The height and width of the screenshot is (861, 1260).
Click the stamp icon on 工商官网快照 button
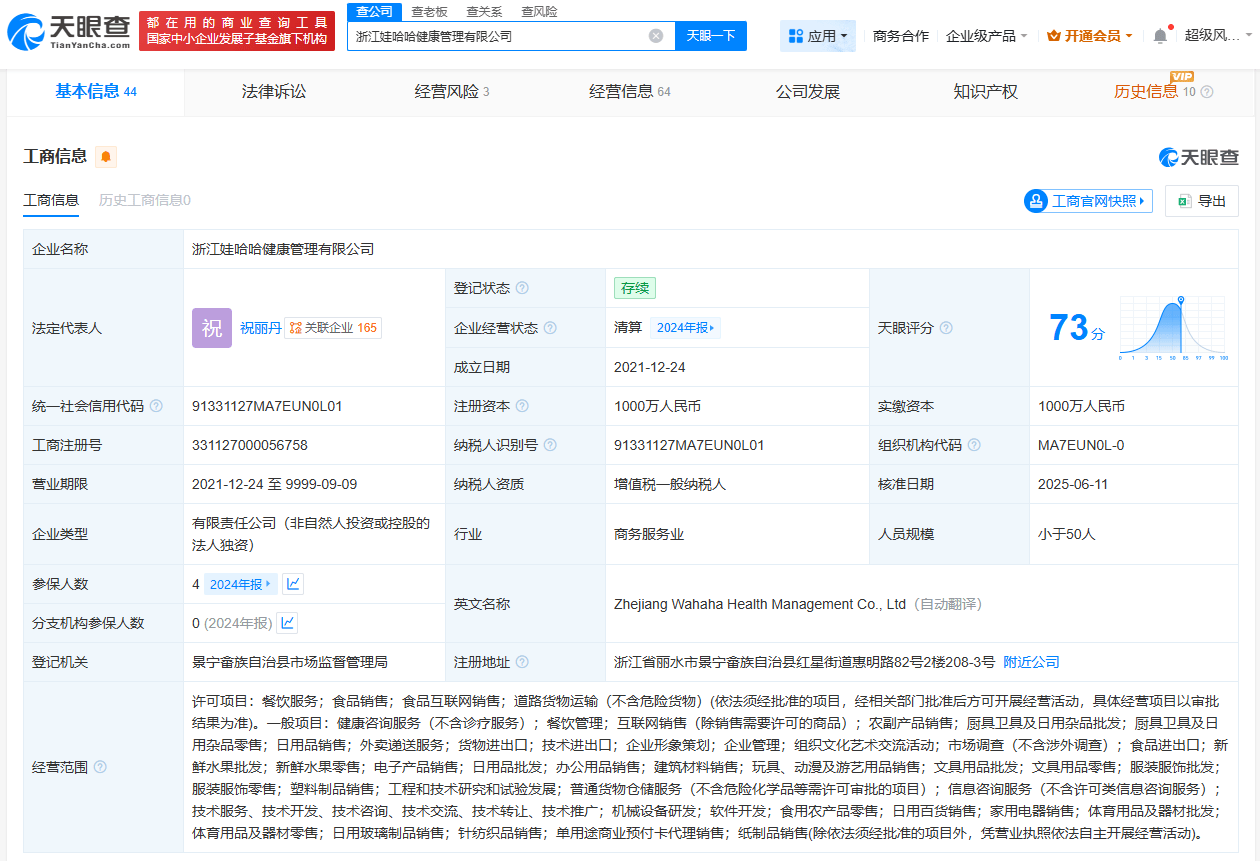(x=1034, y=200)
